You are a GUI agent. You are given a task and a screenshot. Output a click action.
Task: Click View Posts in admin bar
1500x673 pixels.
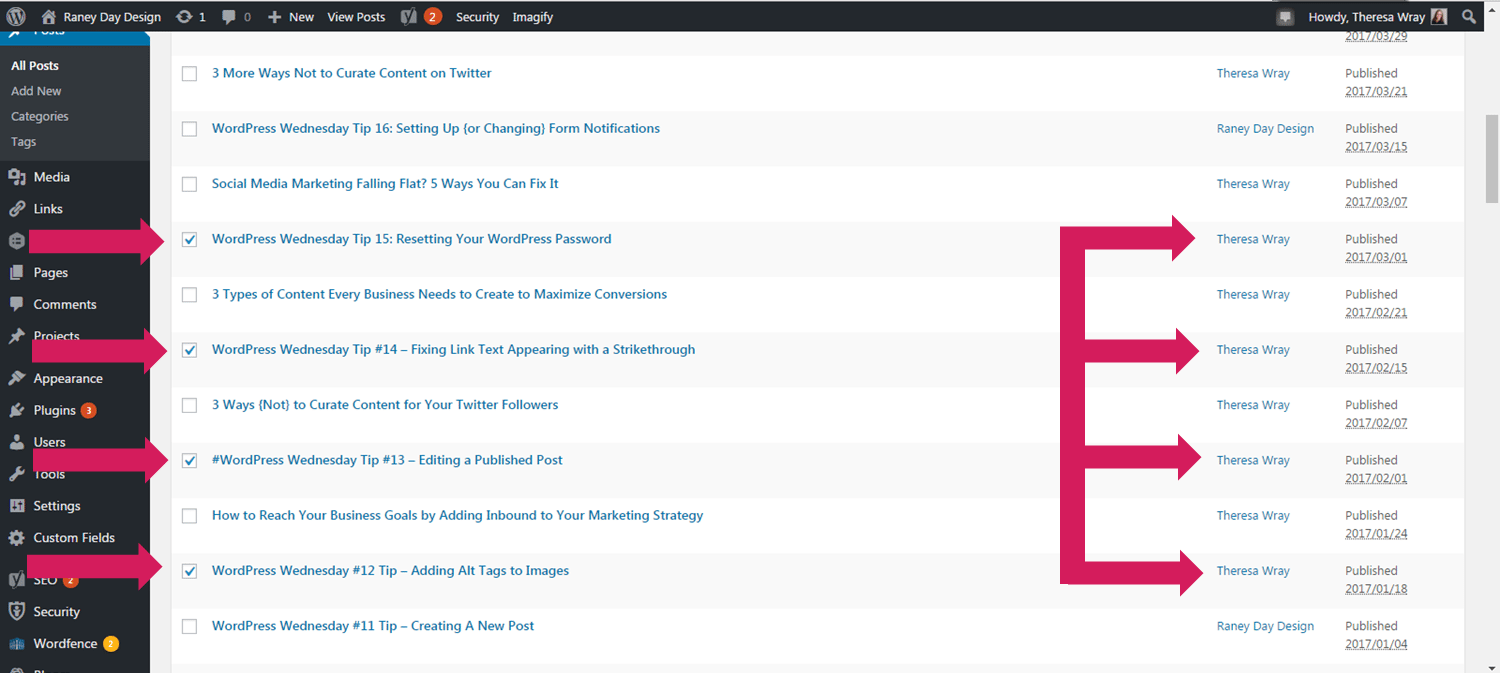[x=356, y=17]
